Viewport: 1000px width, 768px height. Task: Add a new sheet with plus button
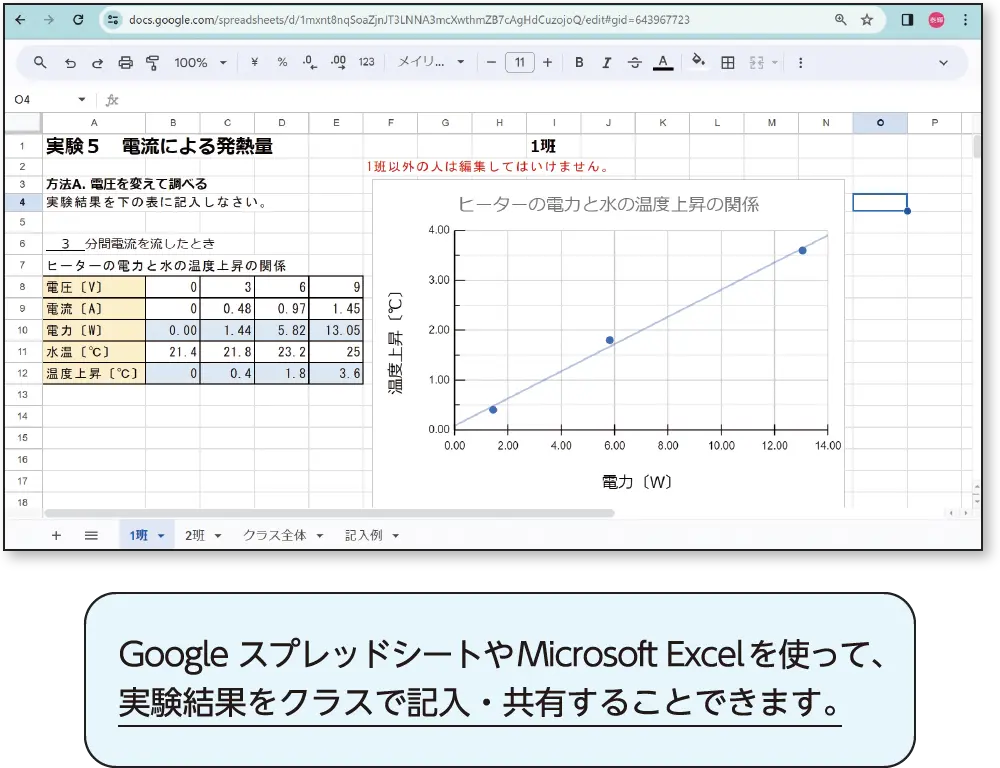tap(56, 535)
